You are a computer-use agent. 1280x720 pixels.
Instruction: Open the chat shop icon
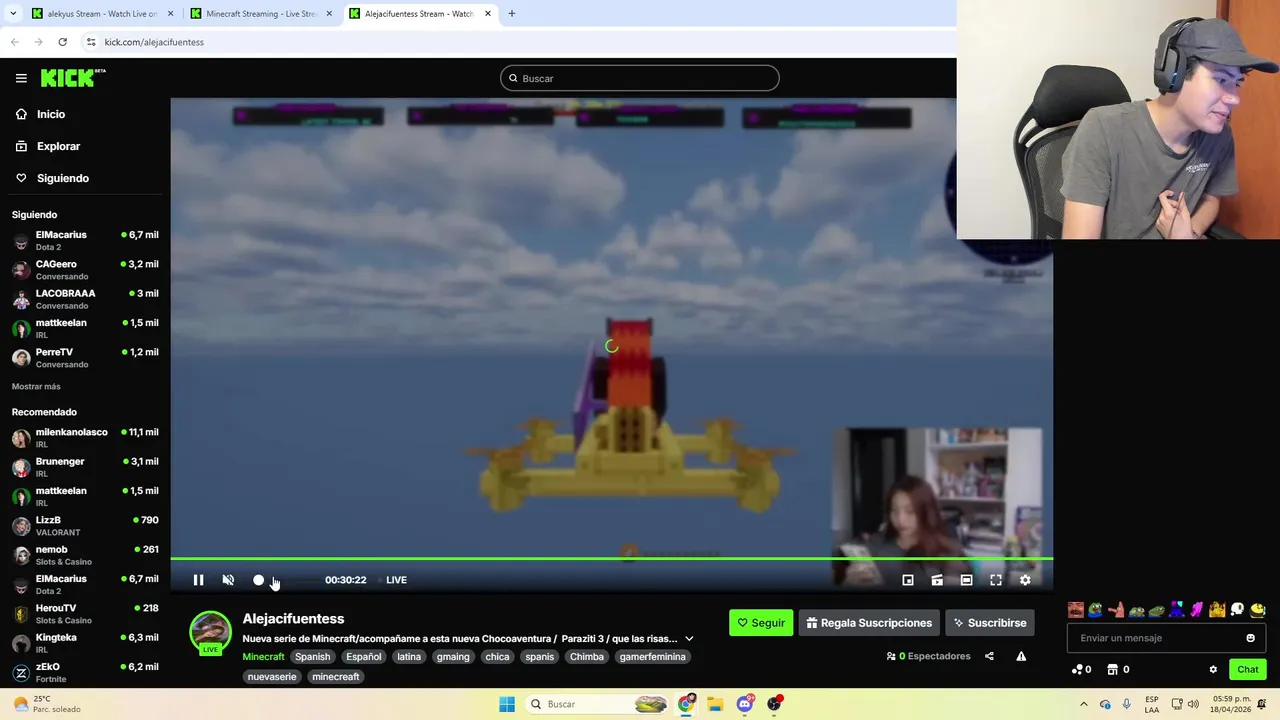coord(1111,669)
